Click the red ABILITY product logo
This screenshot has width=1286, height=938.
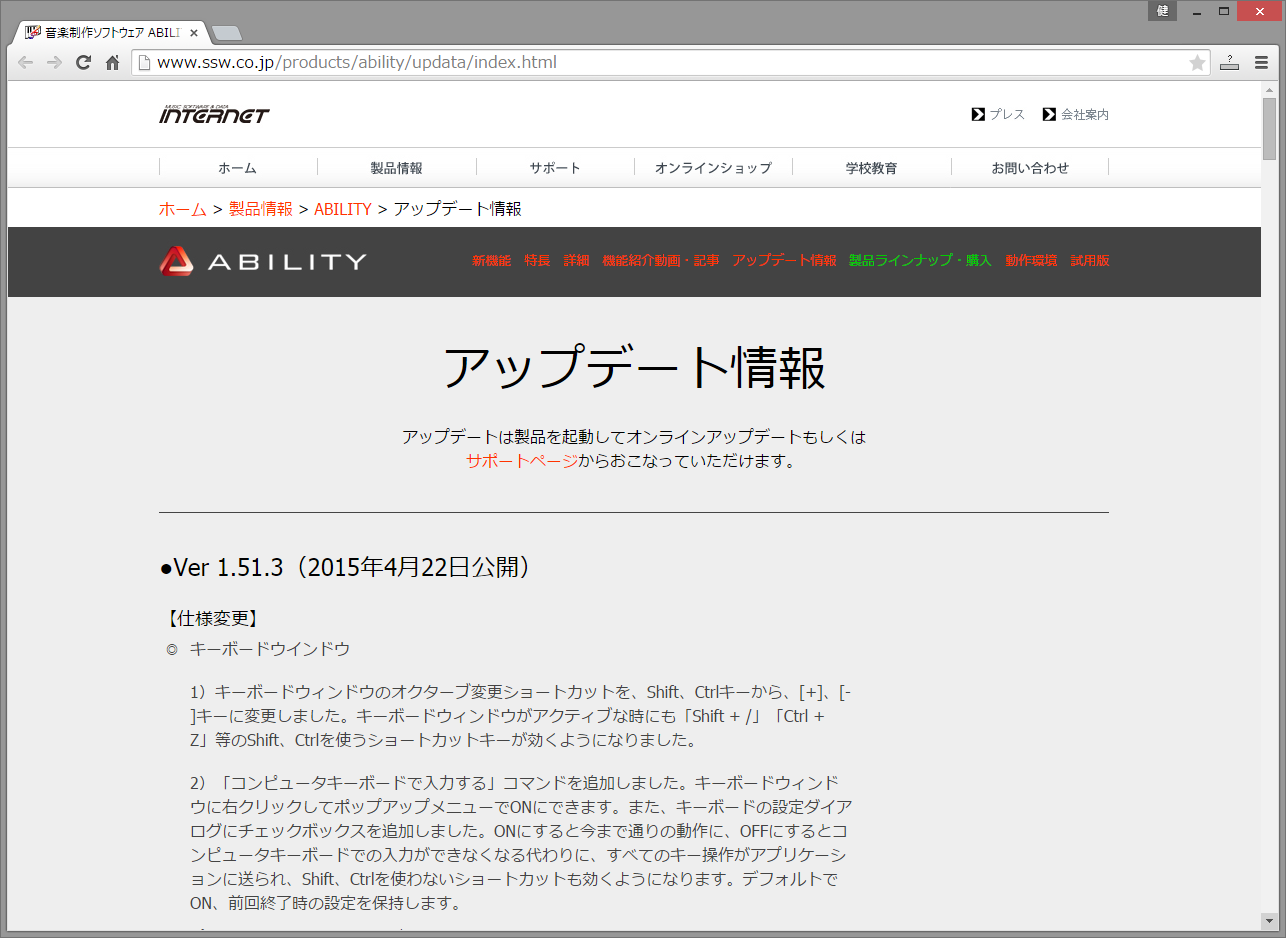pyautogui.click(x=263, y=262)
